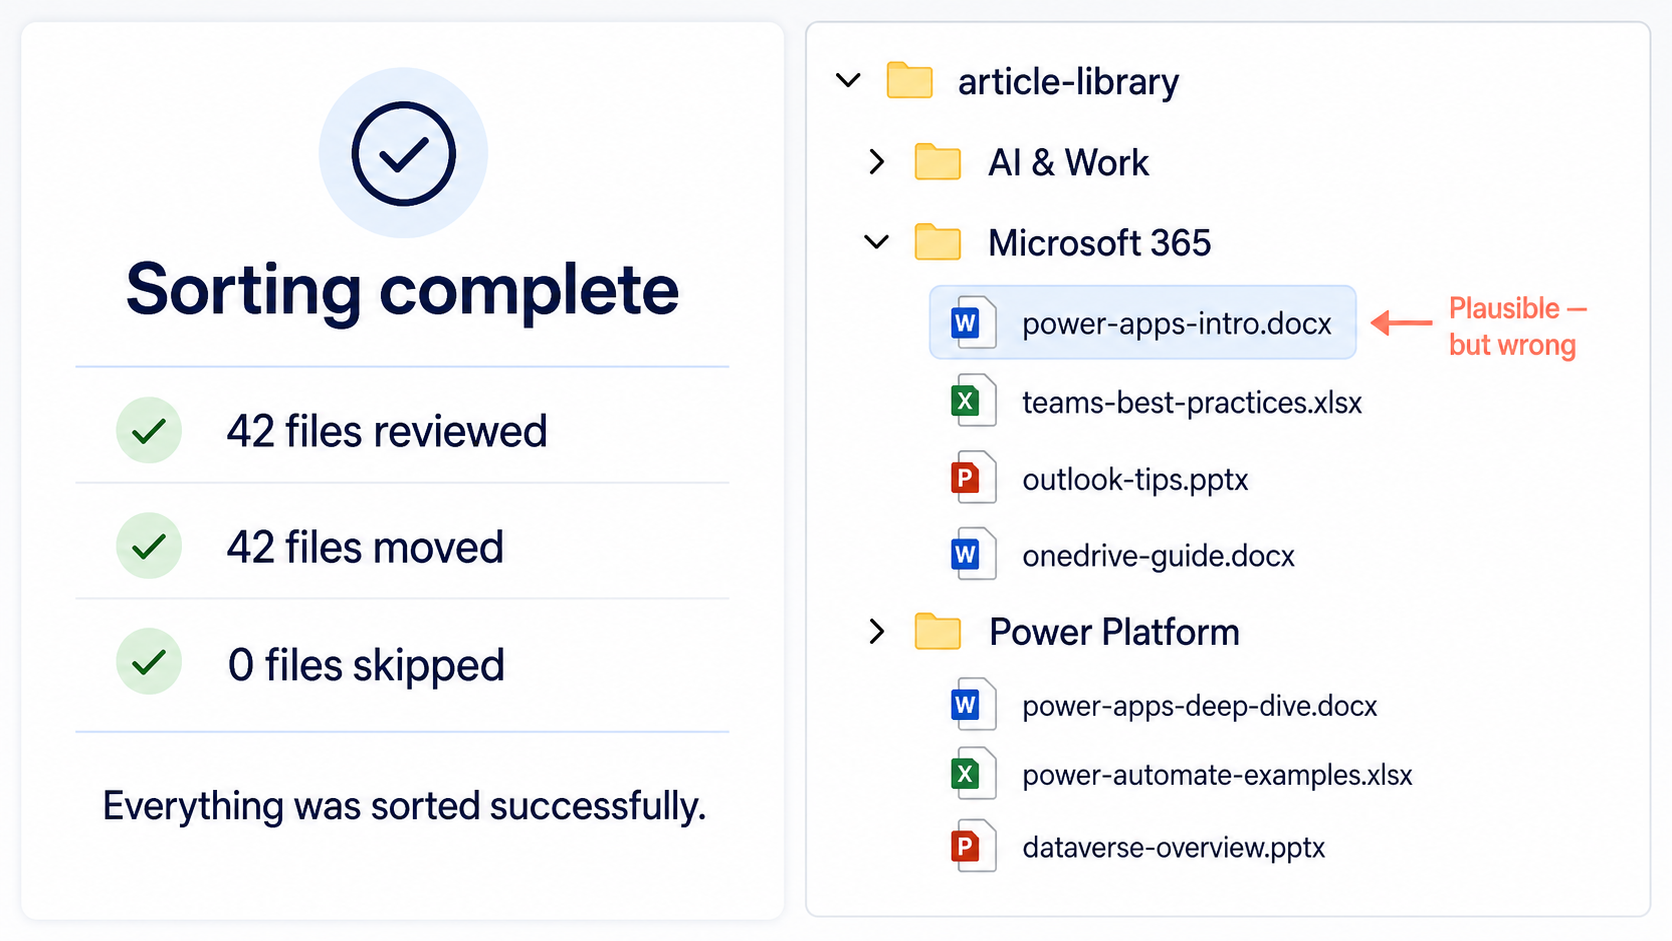This screenshot has width=1672, height=941.
Task: Click the green check beside 42 files reviewed
Action: tap(149, 431)
